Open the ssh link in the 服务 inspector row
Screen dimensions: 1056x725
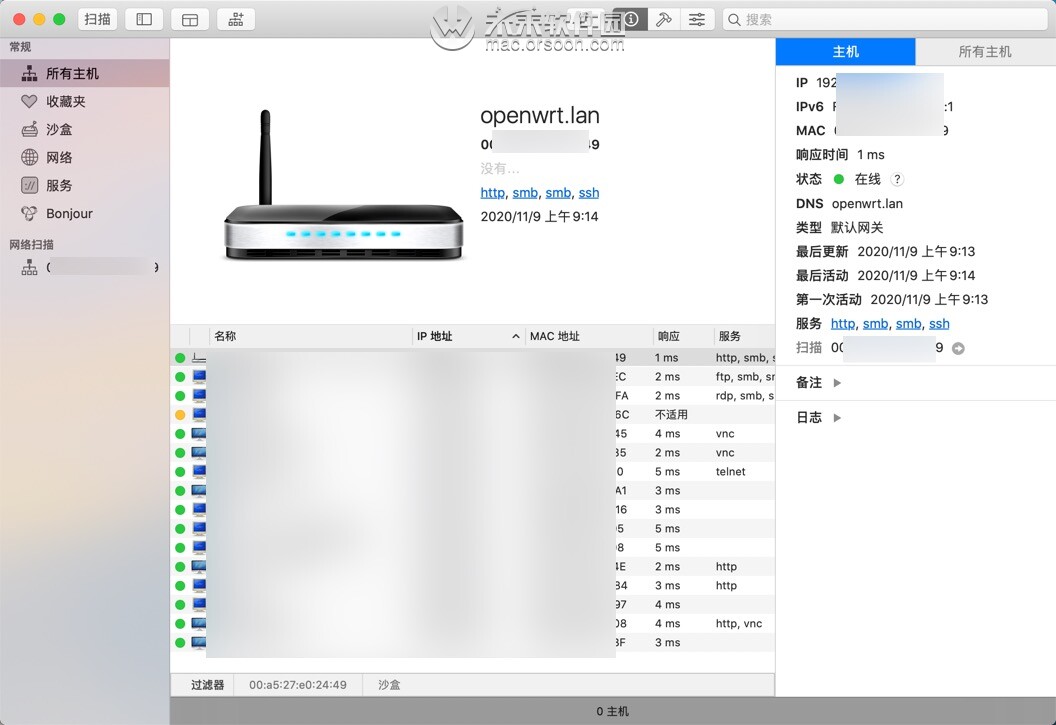pos(939,324)
